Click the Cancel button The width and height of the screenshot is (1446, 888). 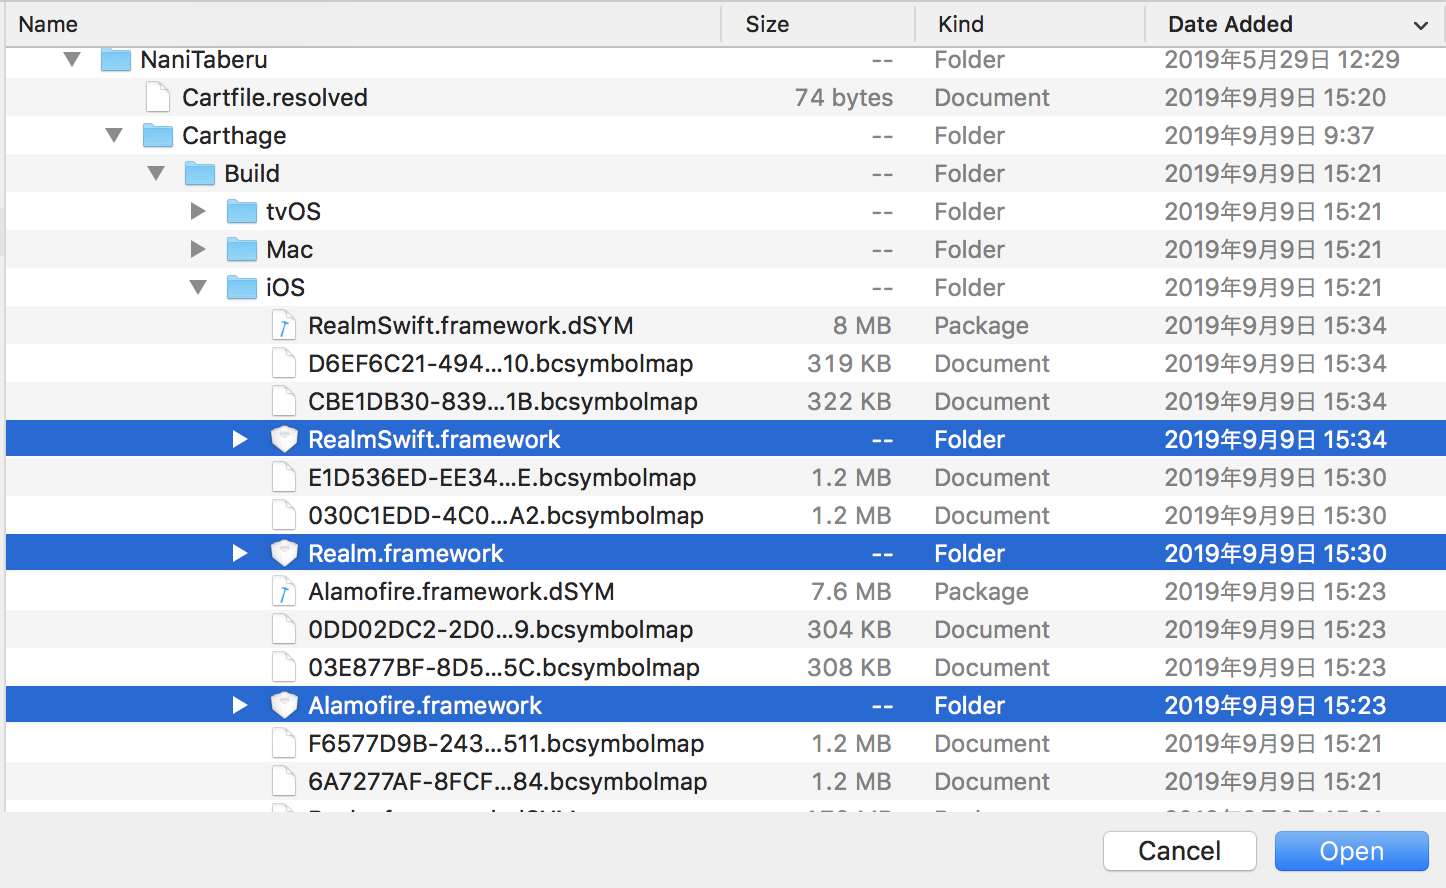coord(1180,851)
